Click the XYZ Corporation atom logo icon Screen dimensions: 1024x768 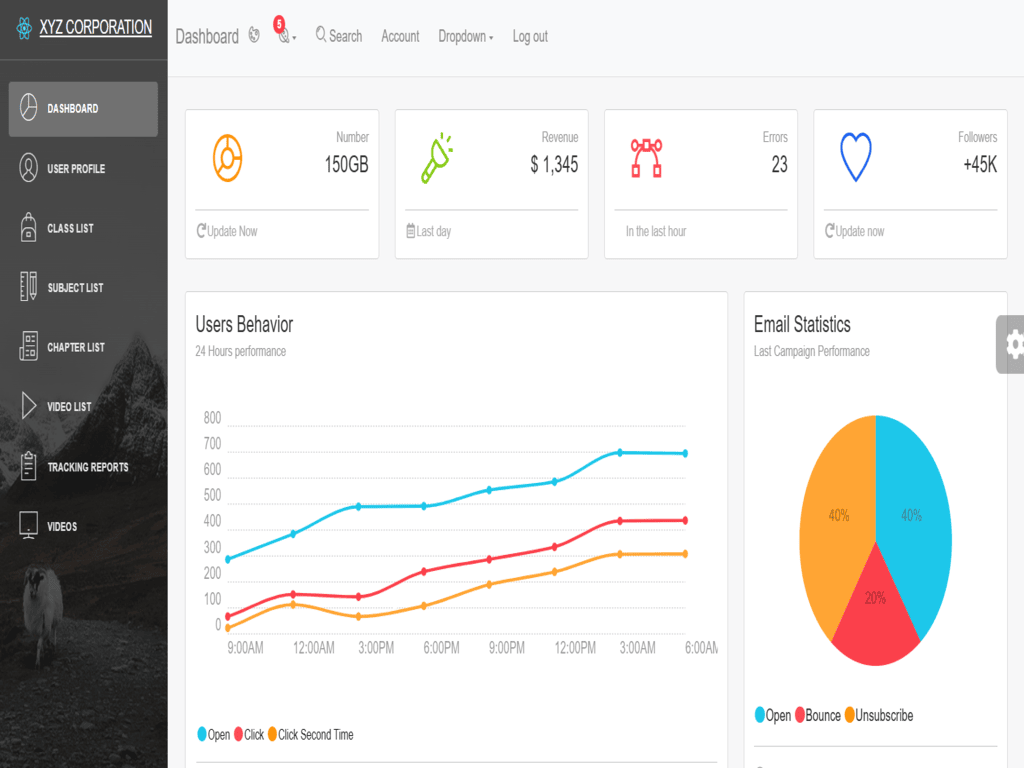24,29
